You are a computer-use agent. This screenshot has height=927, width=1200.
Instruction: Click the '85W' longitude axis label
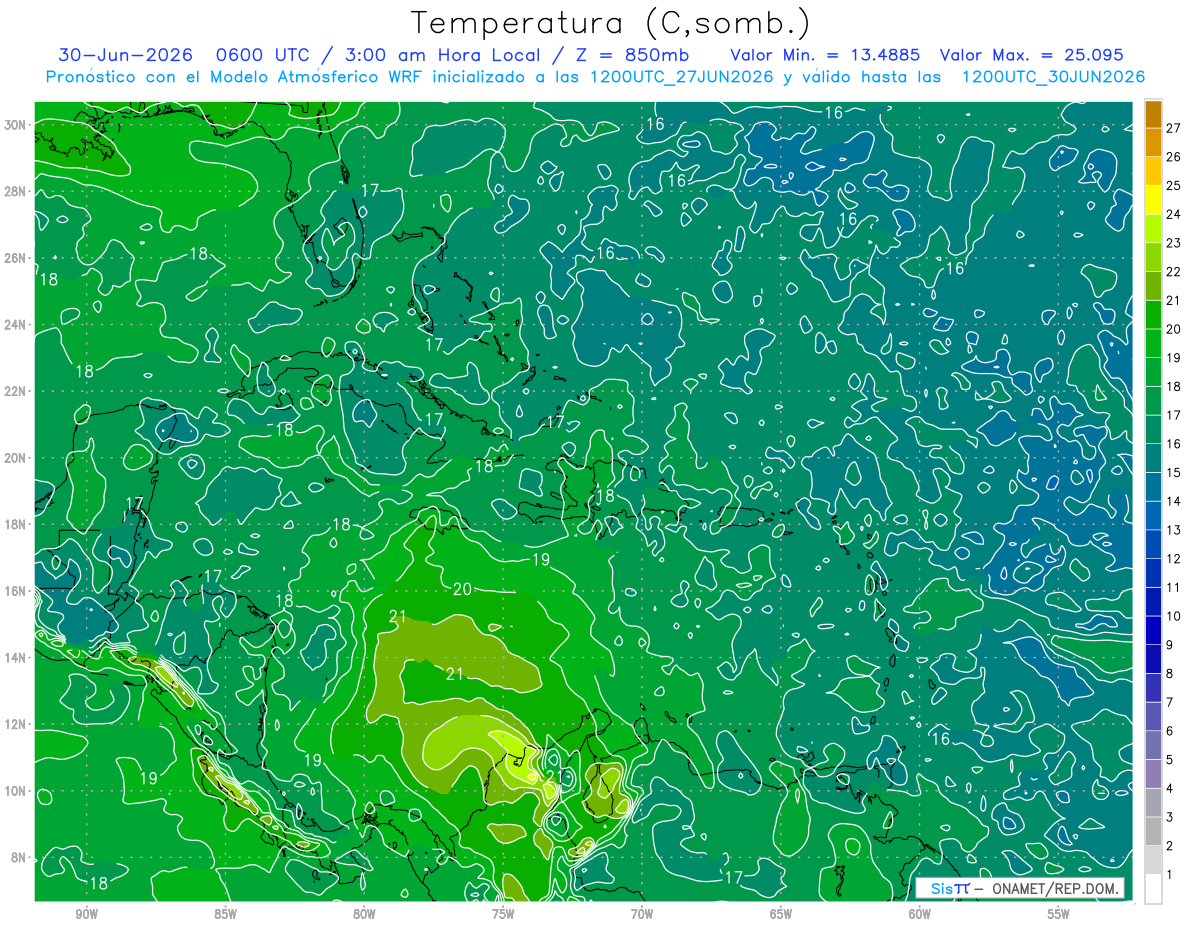tap(225, 914)
